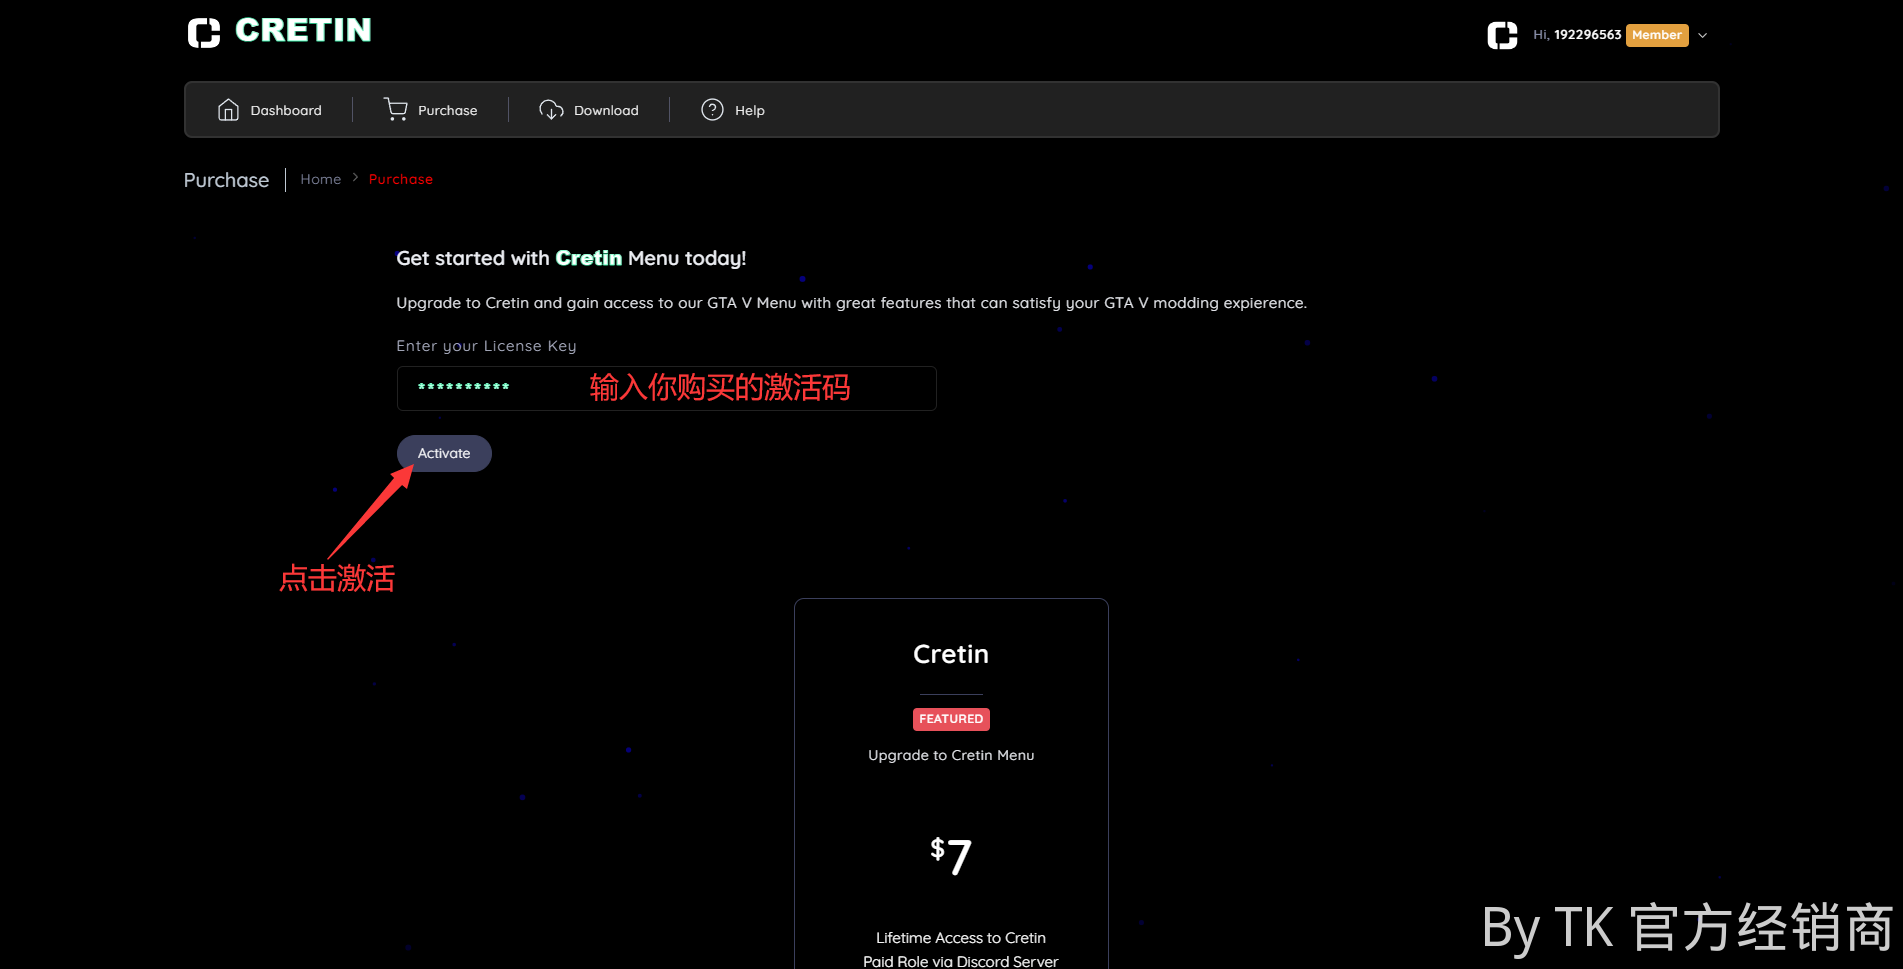Click the Cretin logo icon in header
Viewport: 1903px width, 969px height.
pos(204,33)
